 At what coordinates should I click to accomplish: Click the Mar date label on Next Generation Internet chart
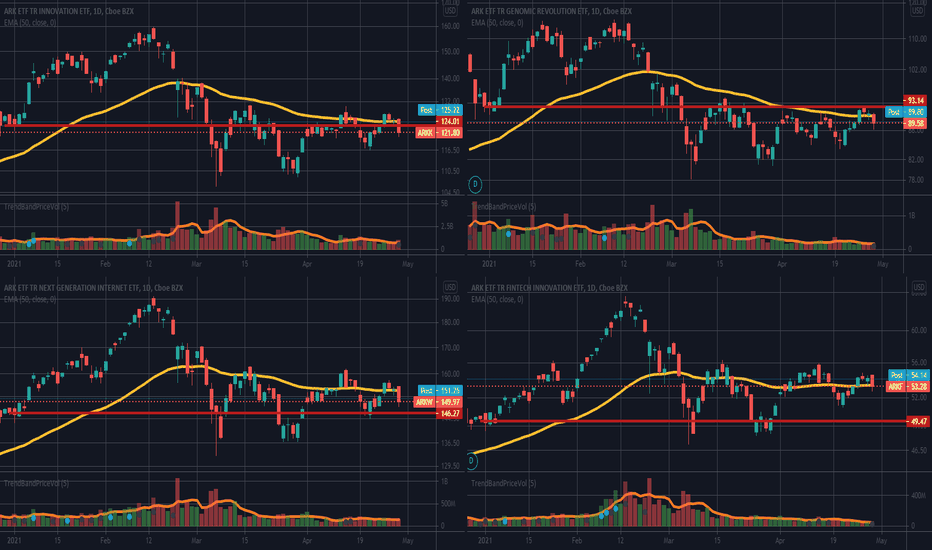click(196, 541)
